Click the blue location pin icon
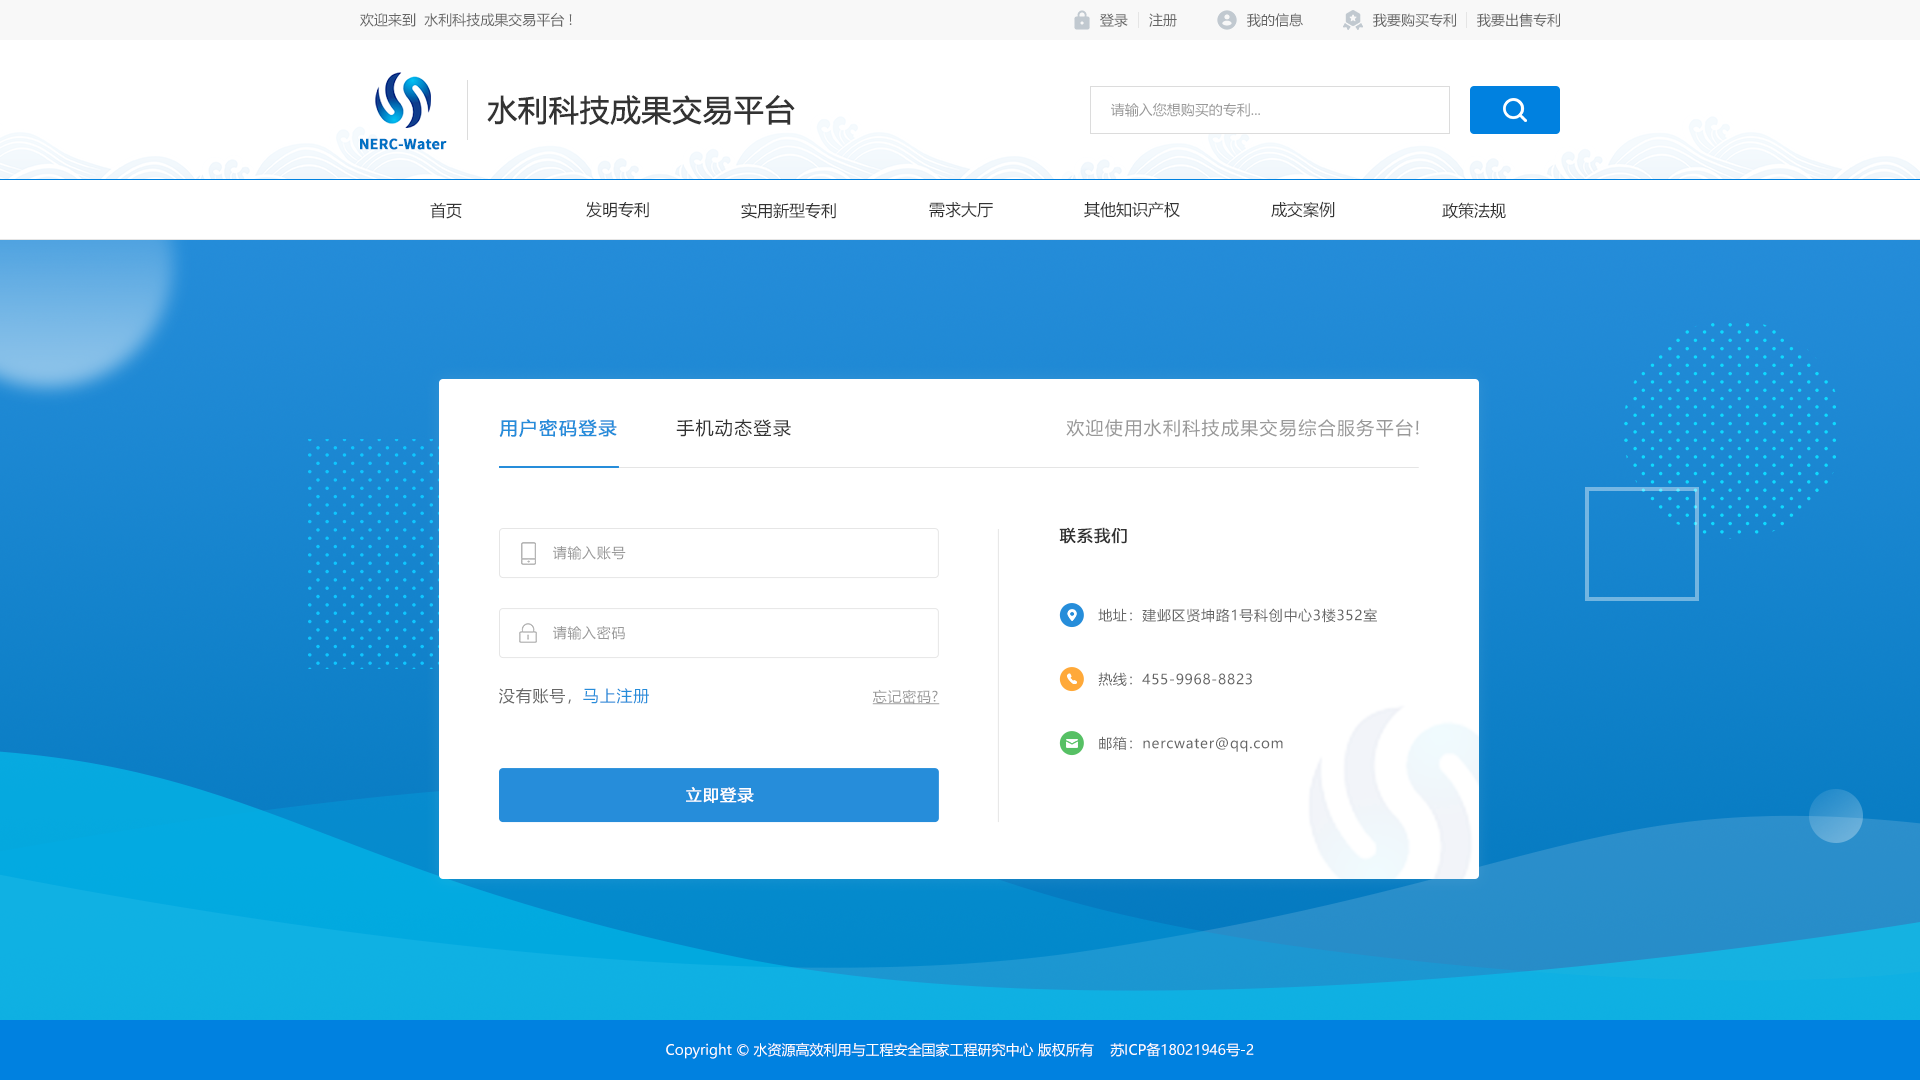 pos(1072,615)
